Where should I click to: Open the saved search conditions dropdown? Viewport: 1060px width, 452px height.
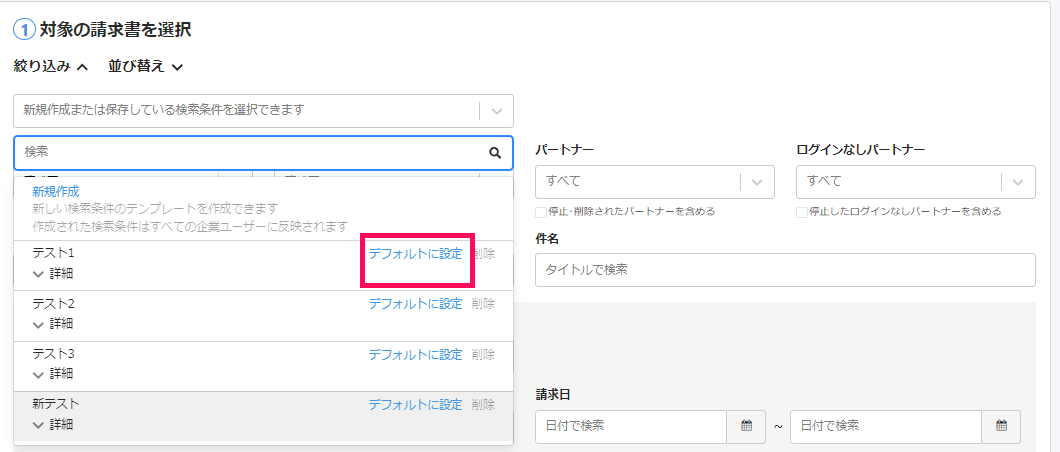pyautogui.click(x=264, y=111)
